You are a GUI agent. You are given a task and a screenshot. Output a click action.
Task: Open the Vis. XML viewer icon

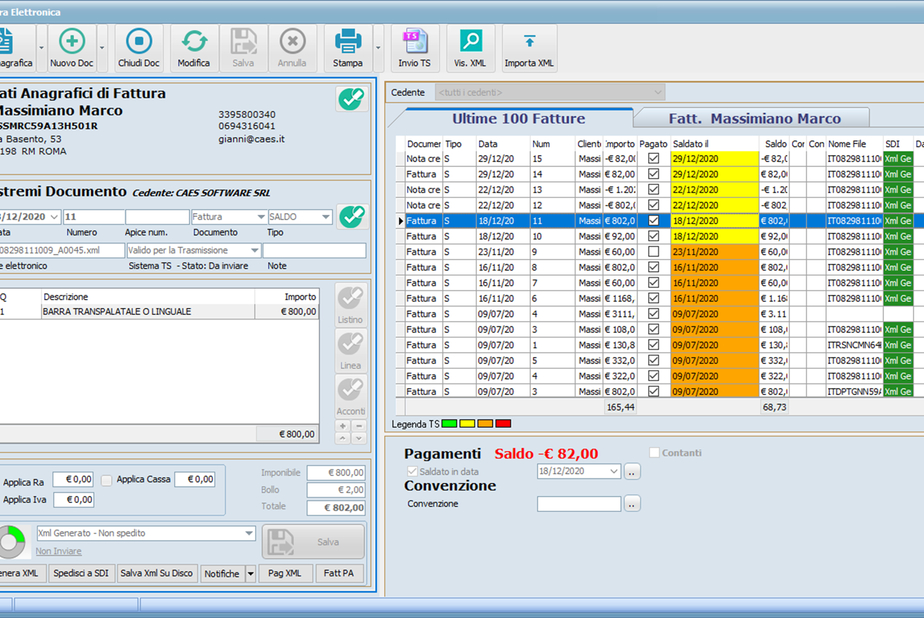pos(470,42)
